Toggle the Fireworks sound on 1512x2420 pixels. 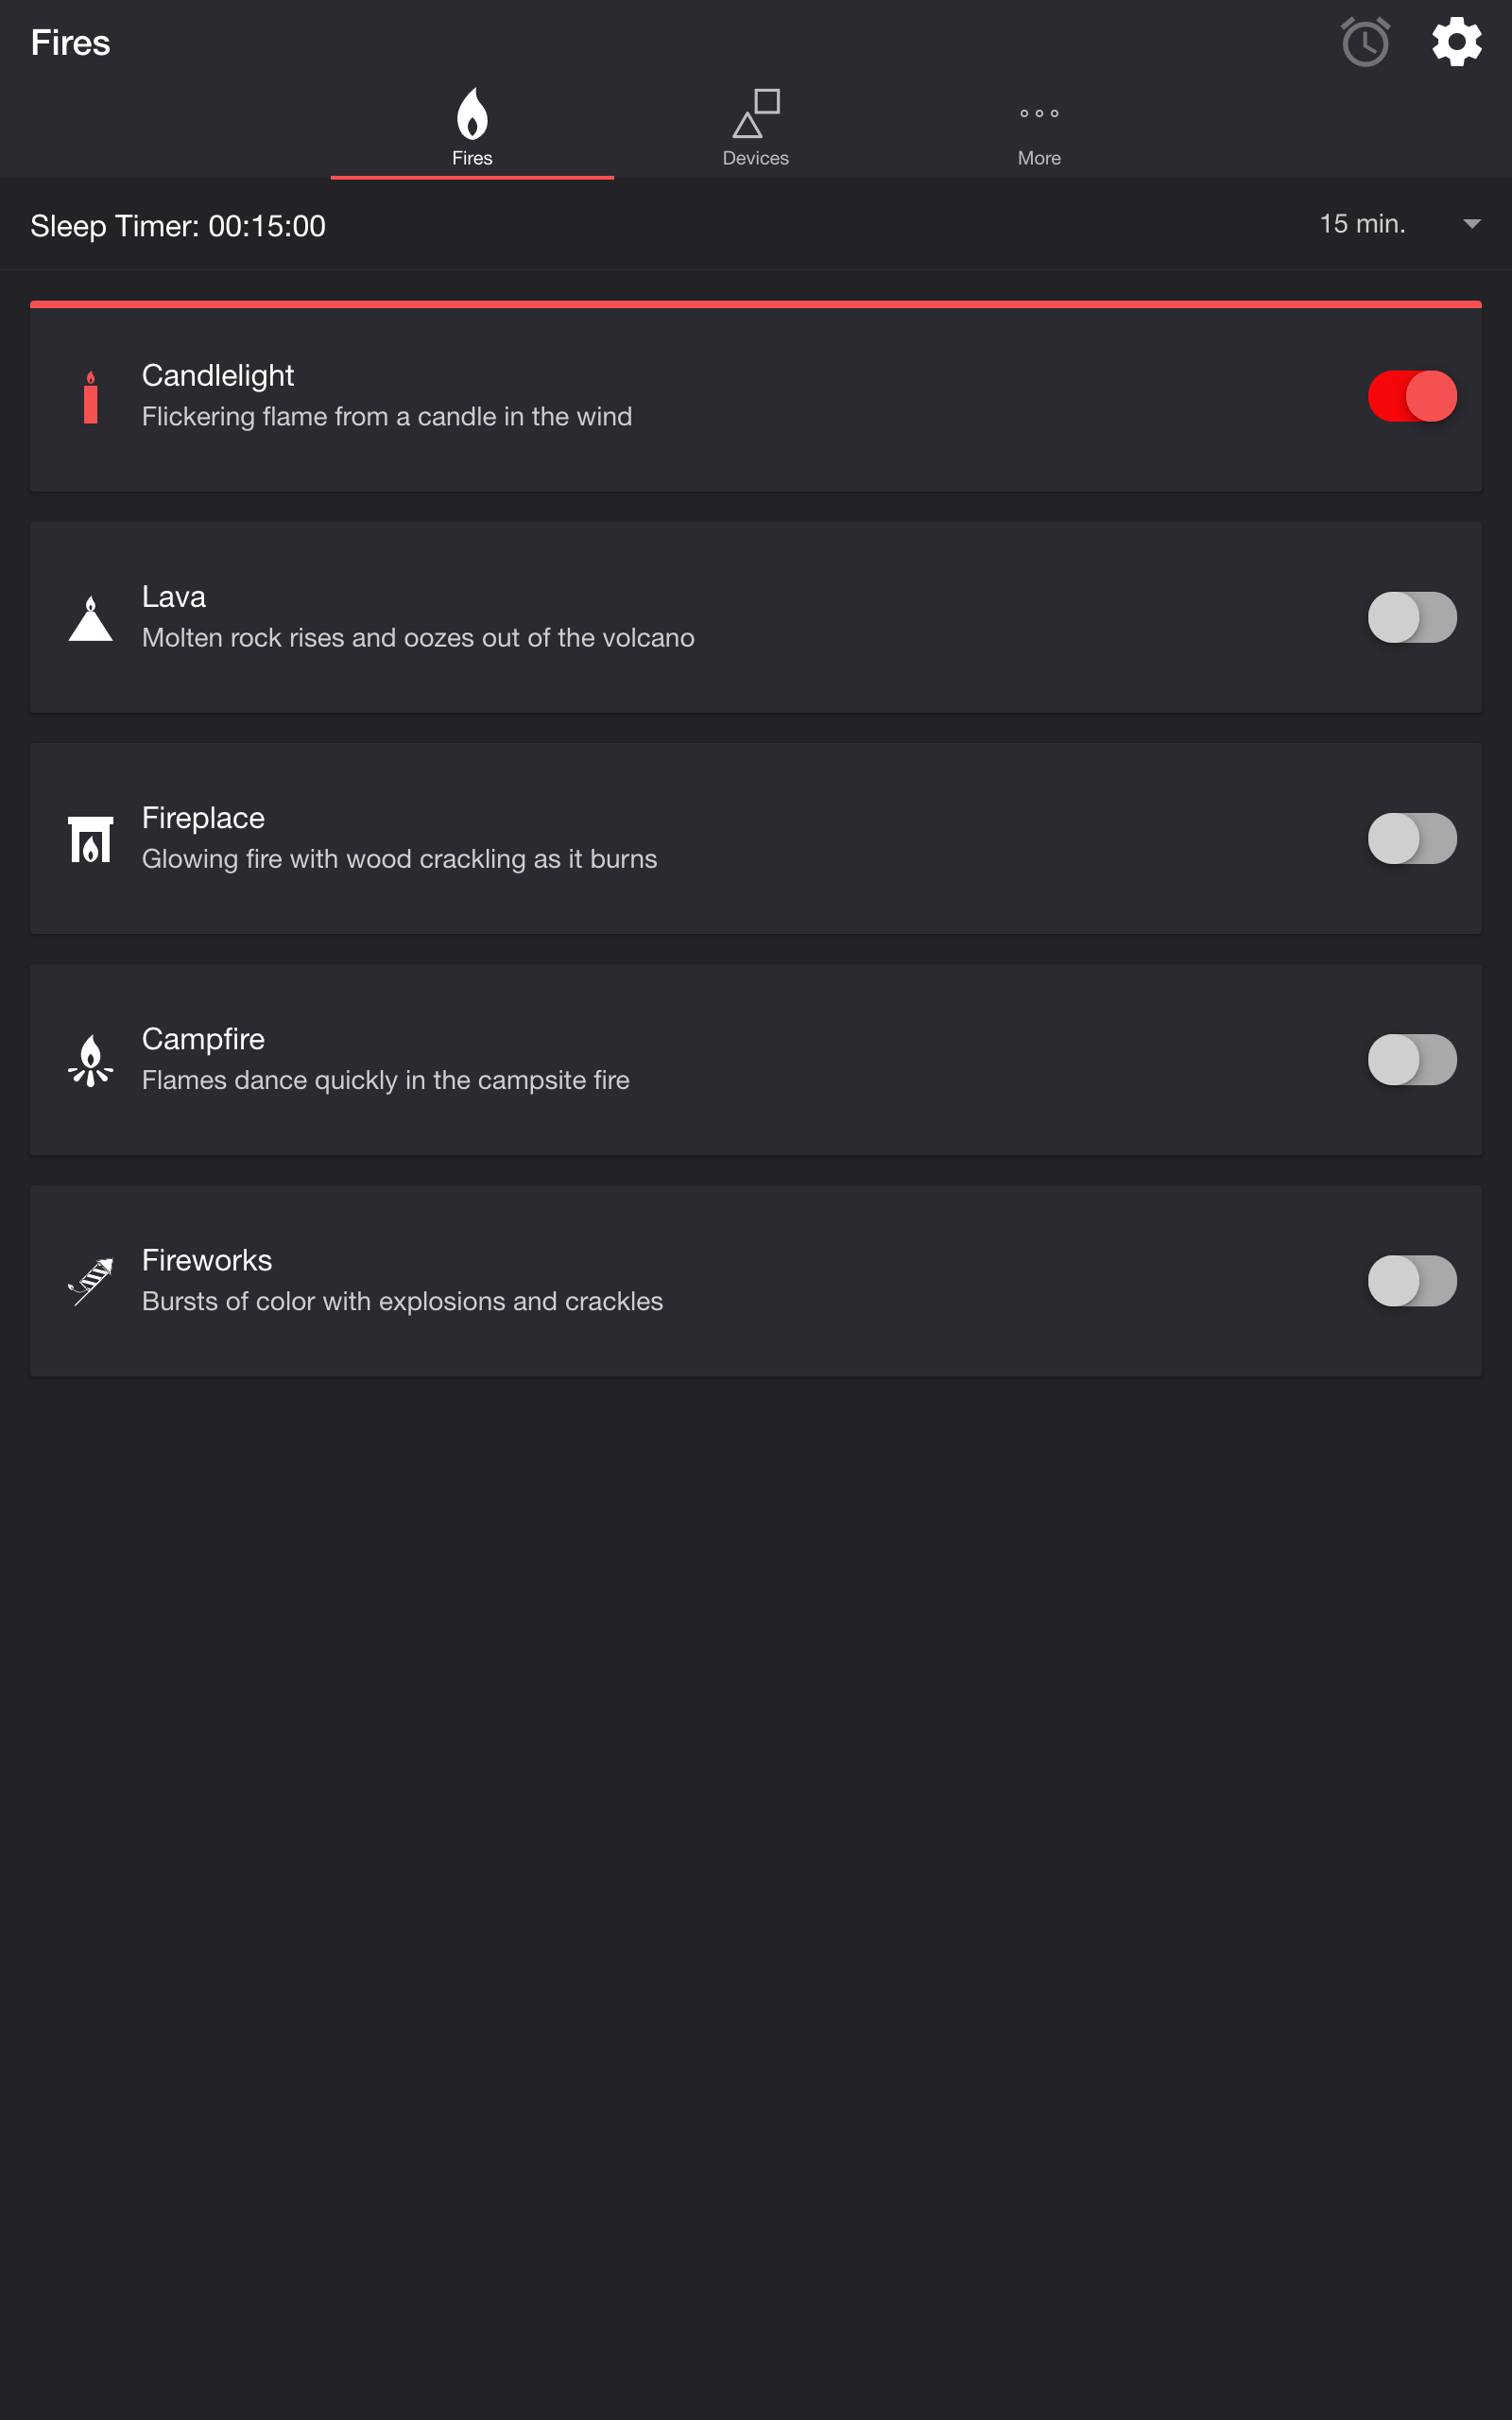pos(1413,1281)
